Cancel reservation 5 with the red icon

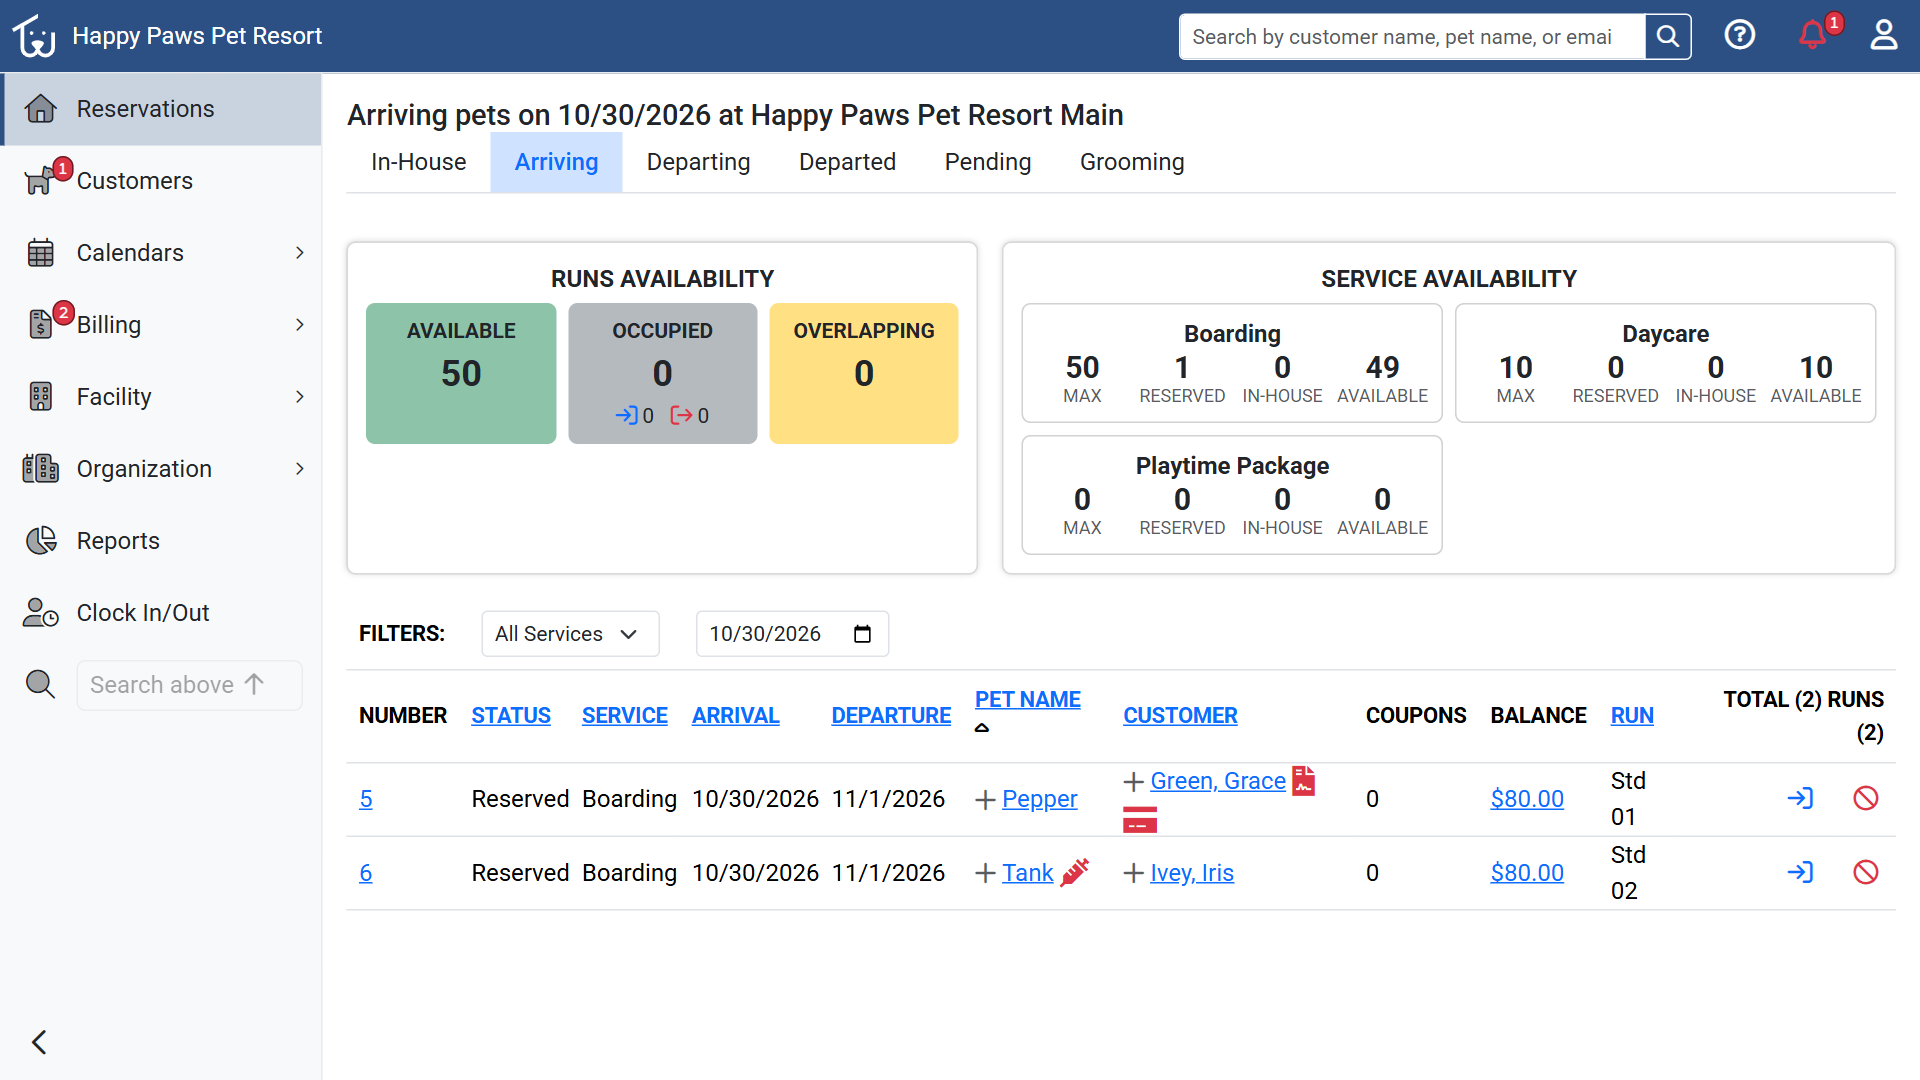1866,799
